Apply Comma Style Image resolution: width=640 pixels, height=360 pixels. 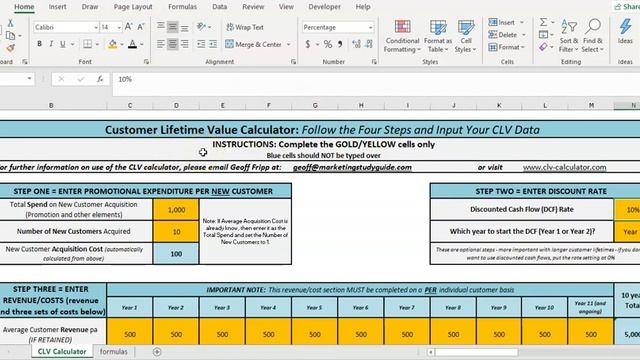340,44
